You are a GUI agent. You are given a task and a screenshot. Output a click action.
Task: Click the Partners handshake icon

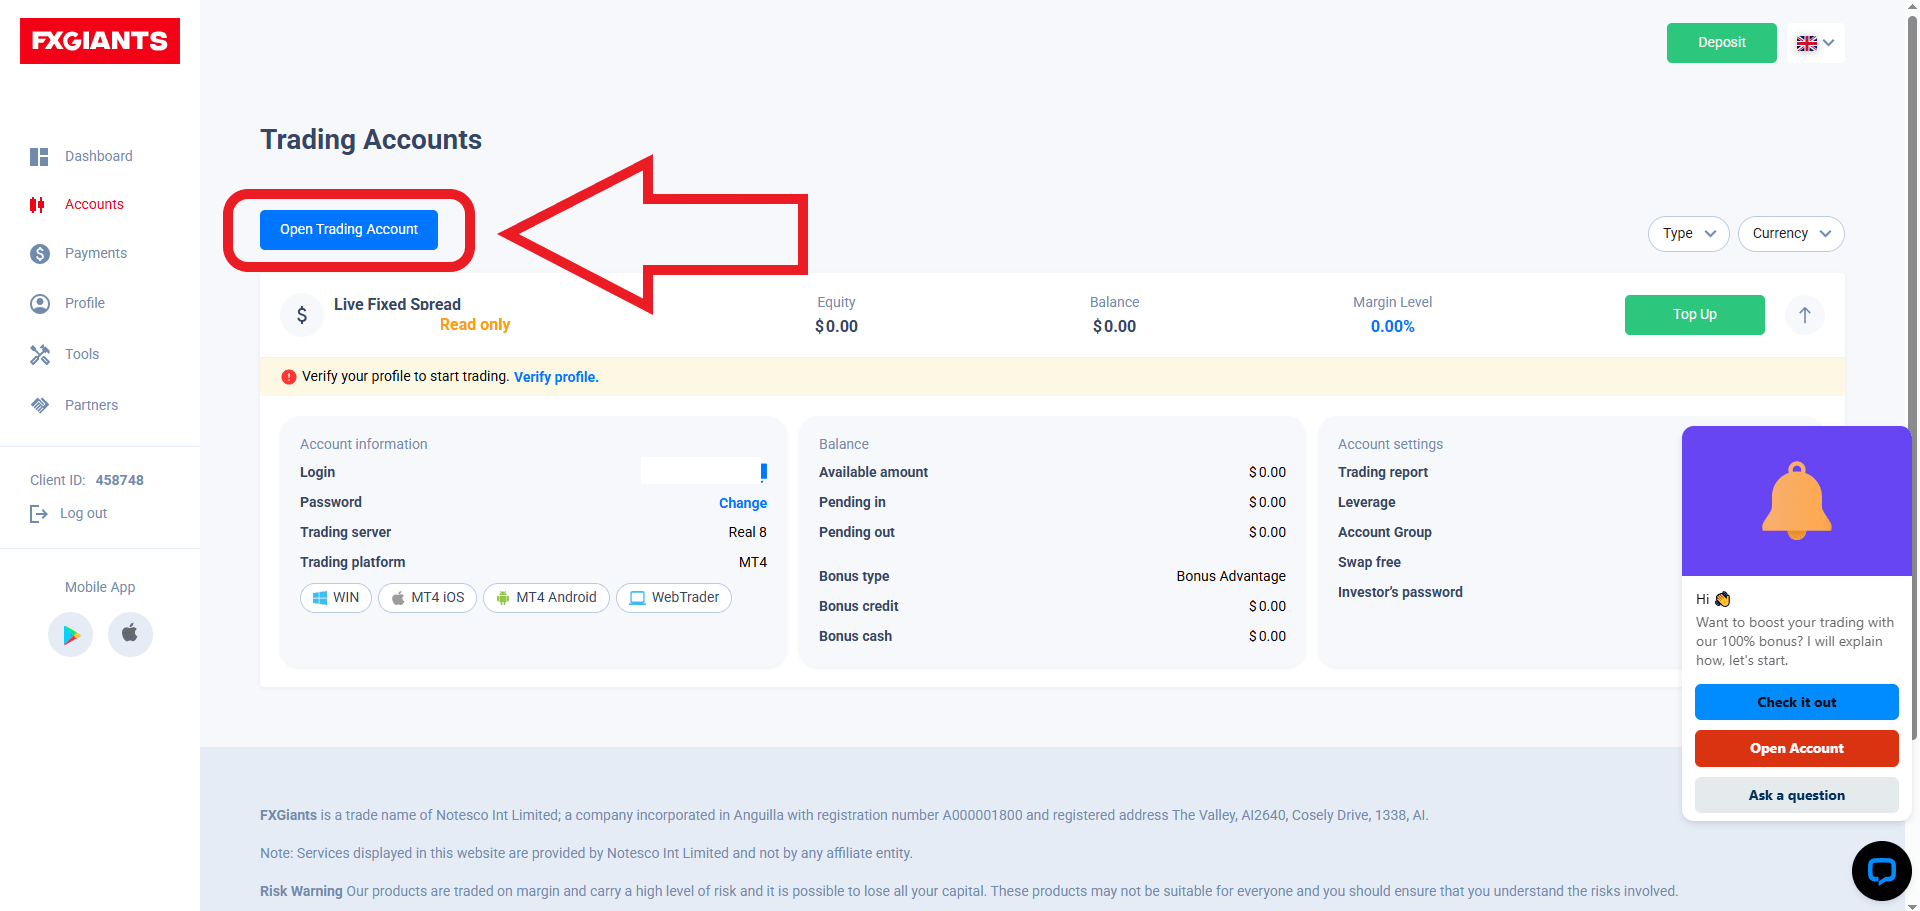coord(40,405)
